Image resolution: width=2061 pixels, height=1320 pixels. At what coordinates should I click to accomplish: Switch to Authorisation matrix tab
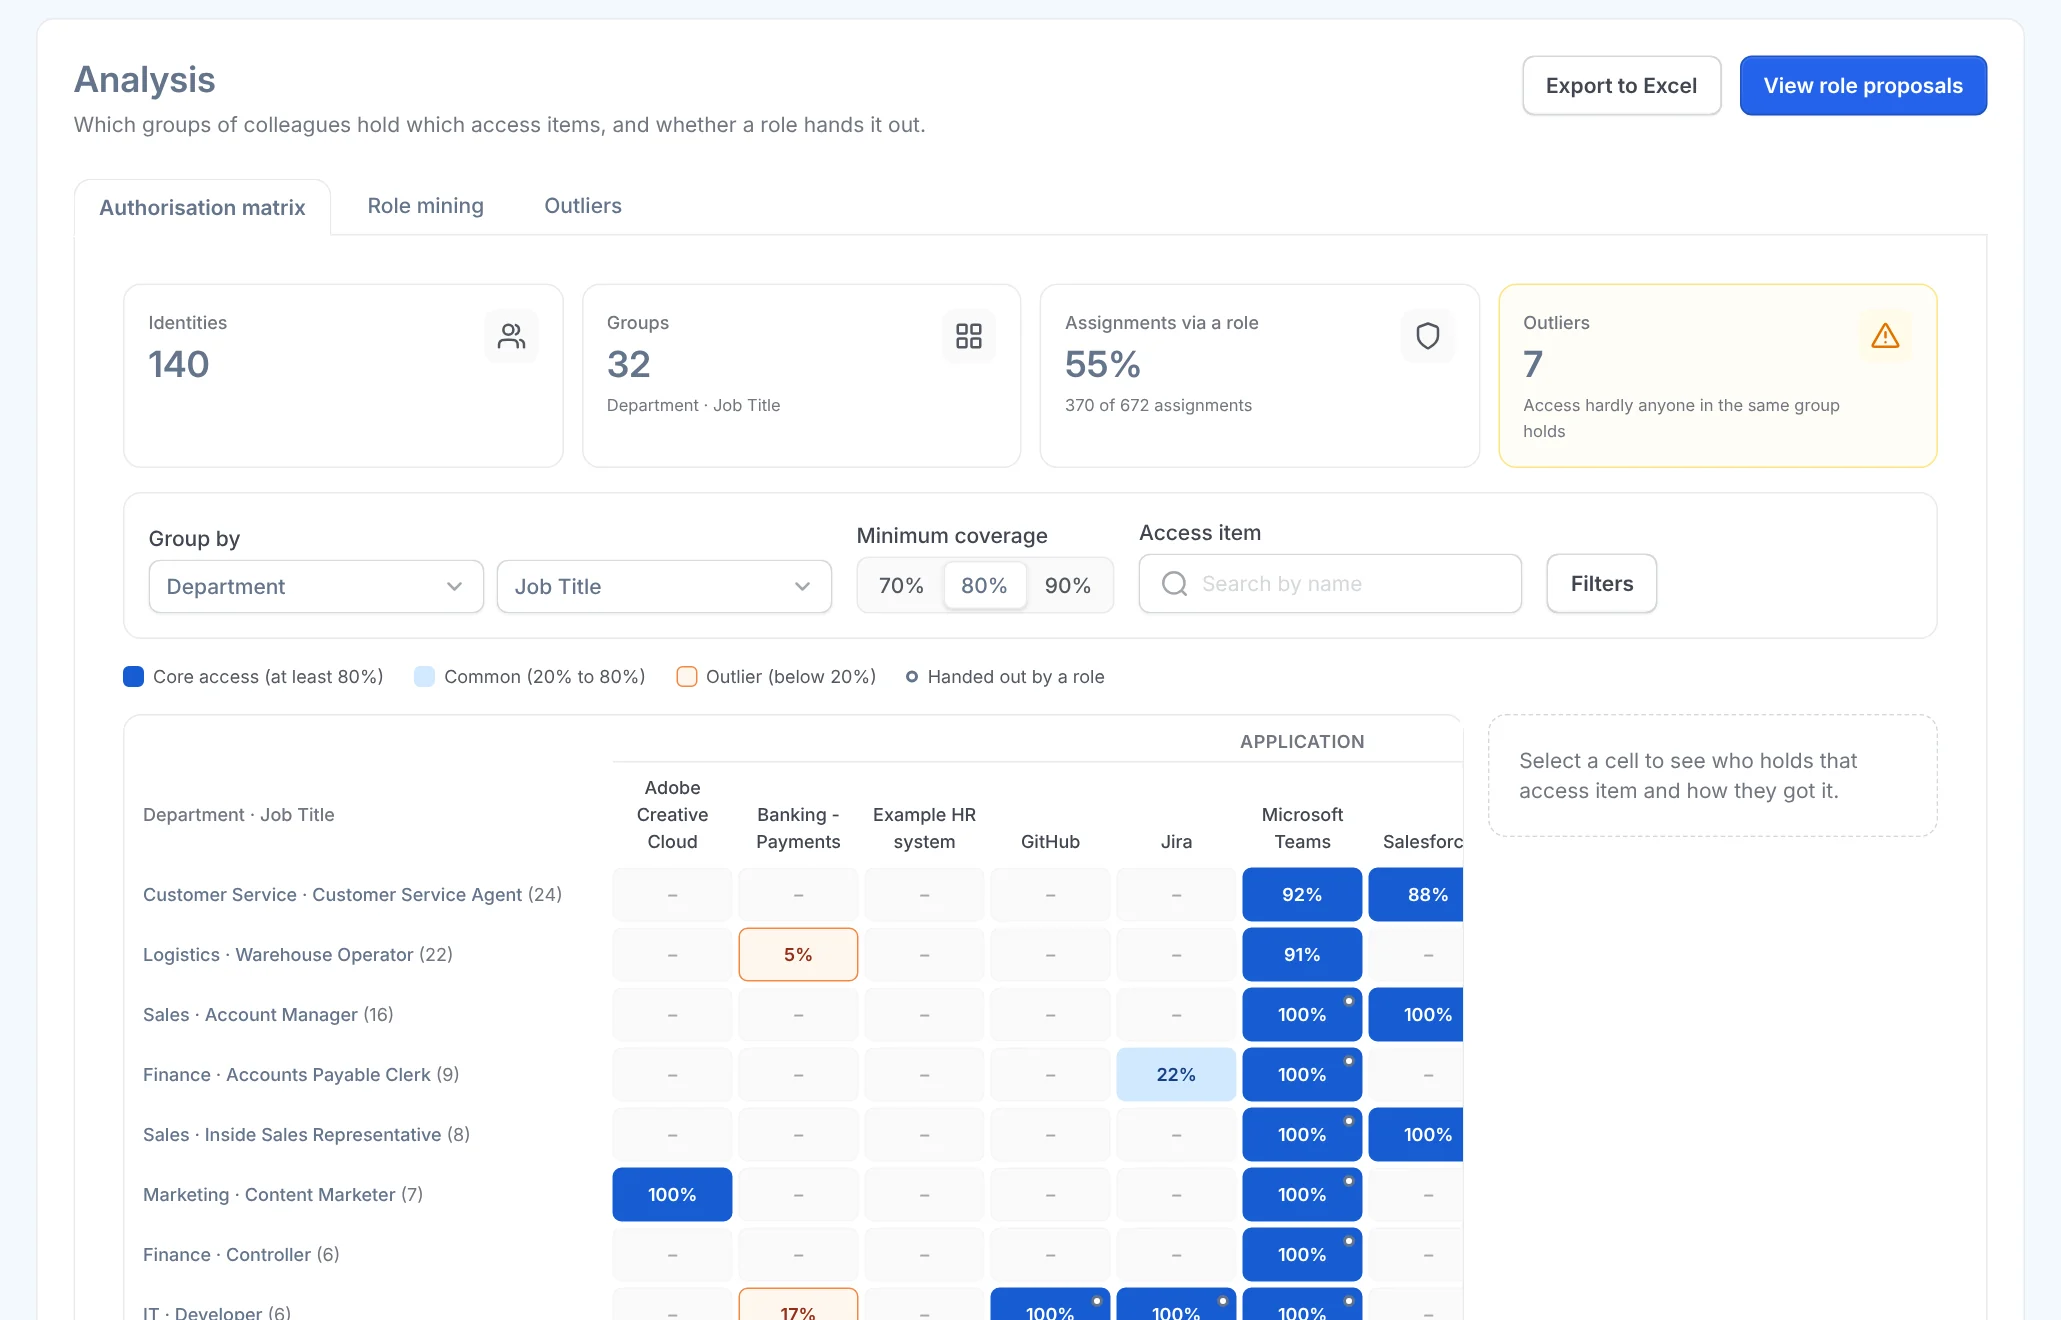[202, 207]
